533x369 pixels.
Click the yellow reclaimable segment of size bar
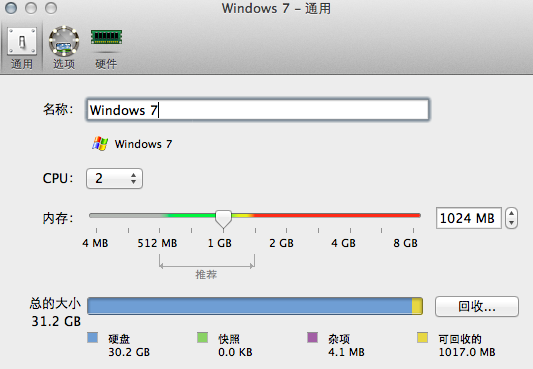pyautogui.click(x=417, y=306)
